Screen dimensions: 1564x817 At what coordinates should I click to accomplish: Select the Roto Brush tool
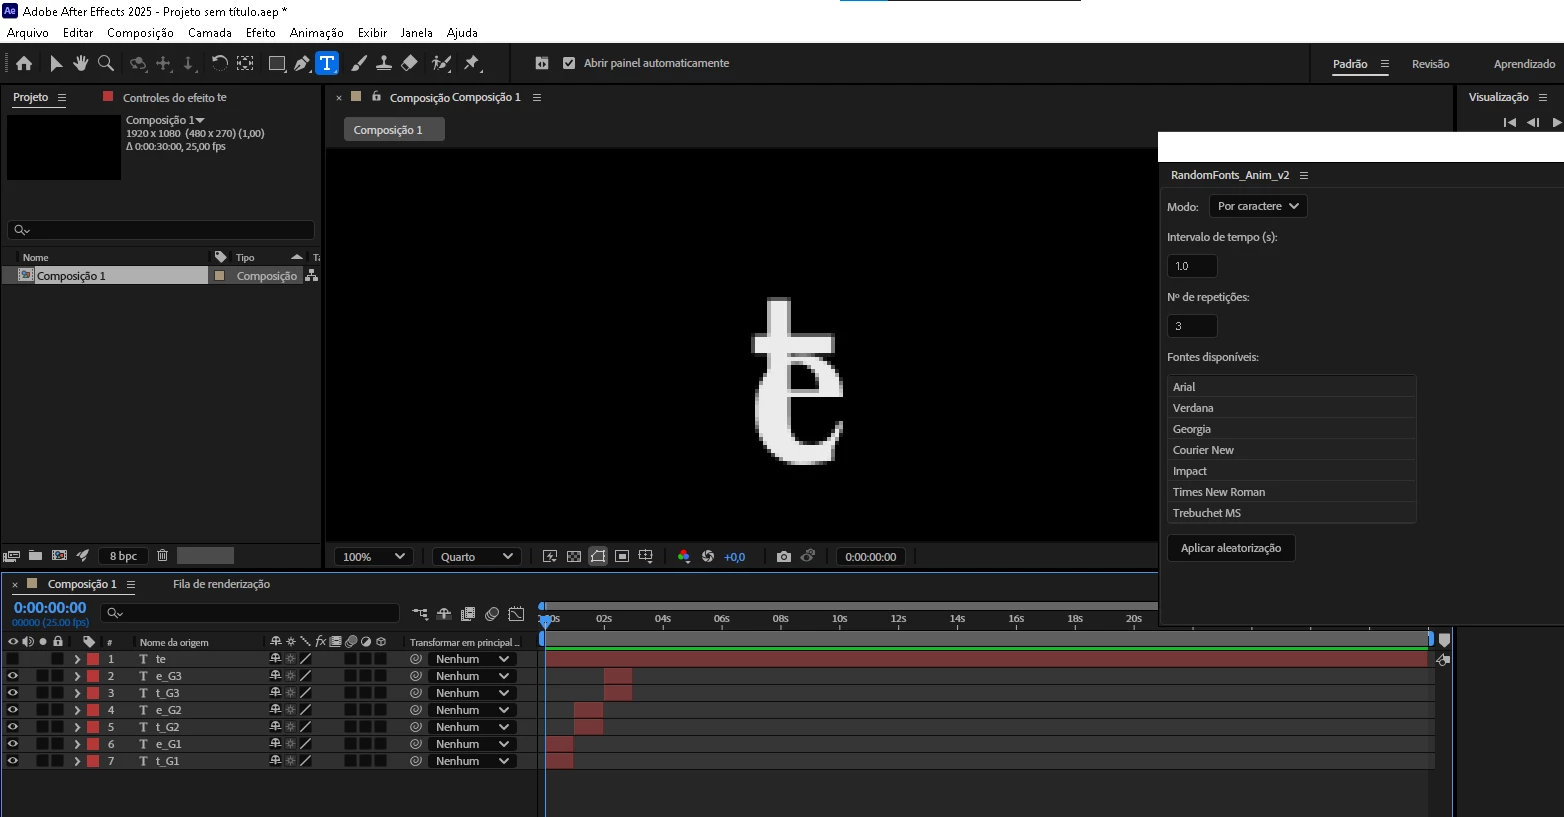click(441, 63)
